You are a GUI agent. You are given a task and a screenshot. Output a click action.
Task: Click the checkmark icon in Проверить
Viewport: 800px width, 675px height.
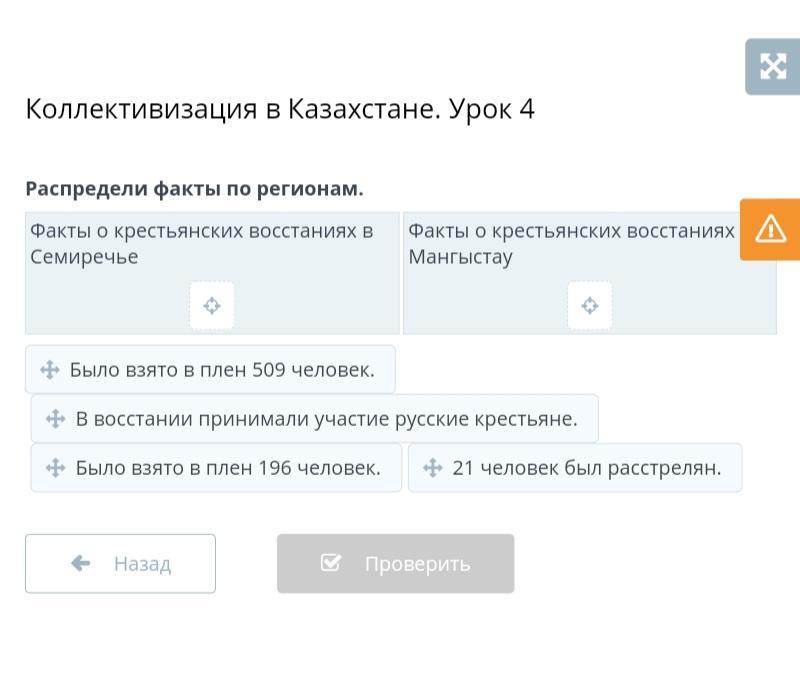[331, 564]
